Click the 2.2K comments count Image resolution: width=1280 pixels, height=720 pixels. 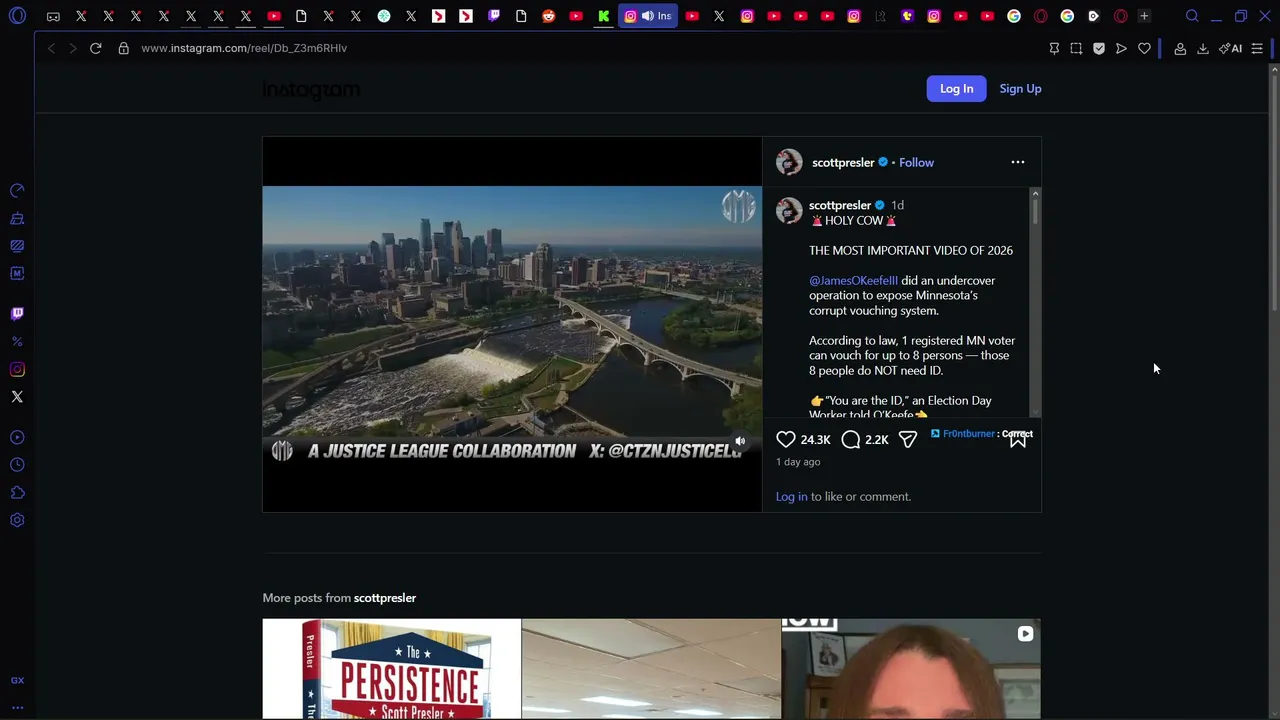(x=877, y=440)
